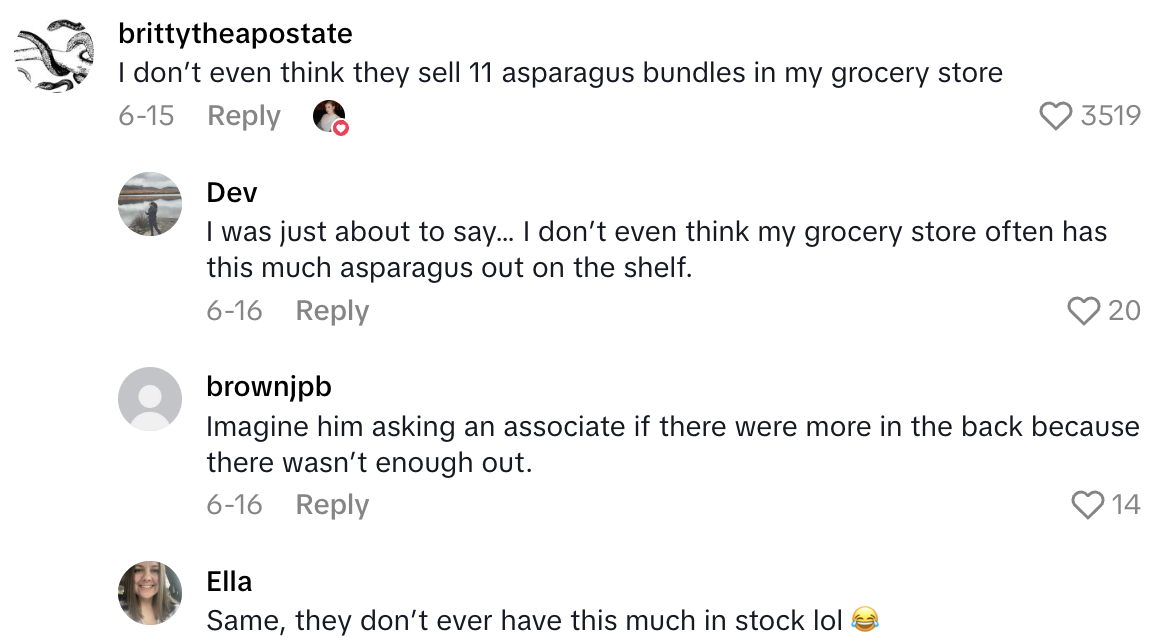Screen dimensions: 1174x644
Task: Click the 6-15 timestamp on the top comment
Action: (146, 116)
